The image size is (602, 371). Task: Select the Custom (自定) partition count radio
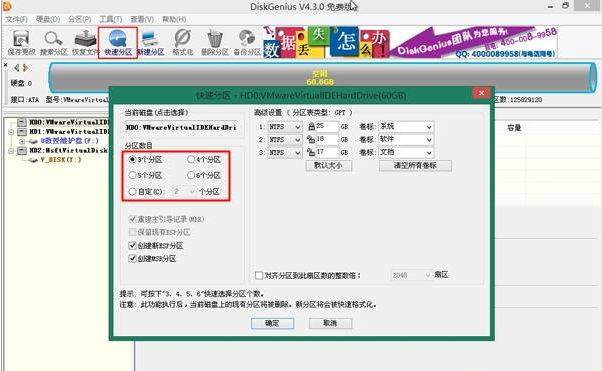[x=132, y=191]
